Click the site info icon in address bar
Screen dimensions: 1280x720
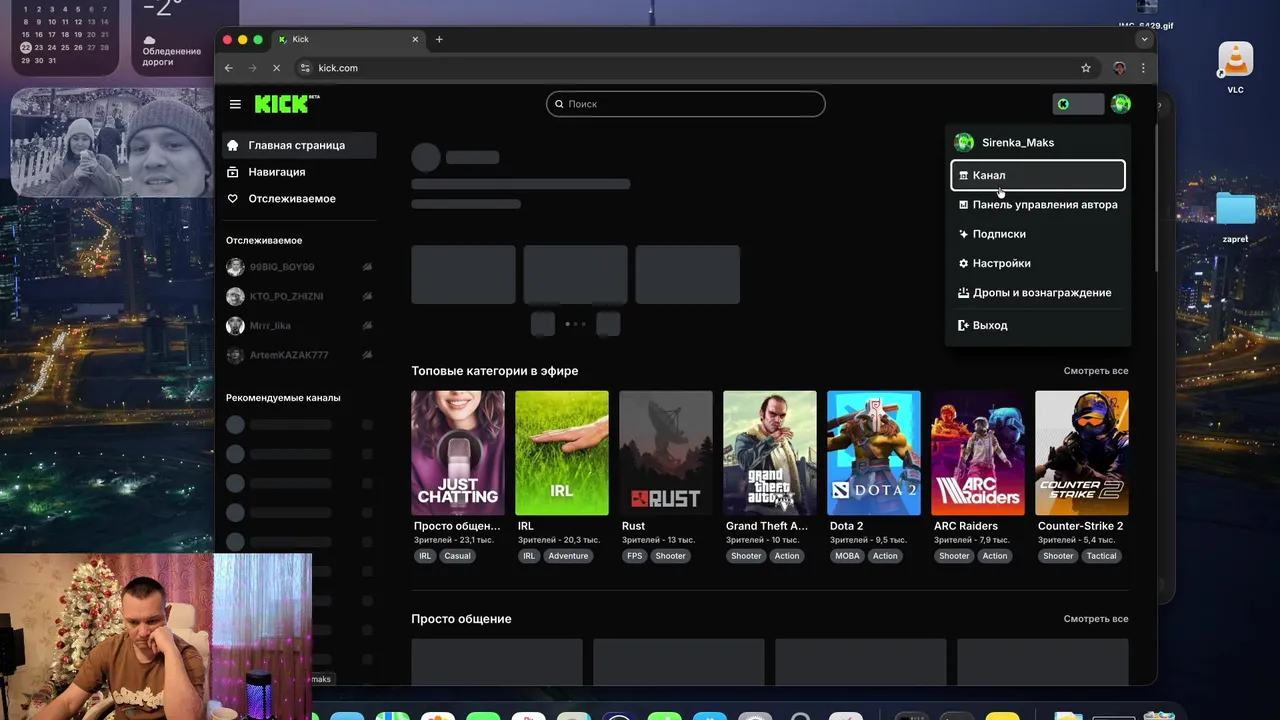[x=306, y=68]
